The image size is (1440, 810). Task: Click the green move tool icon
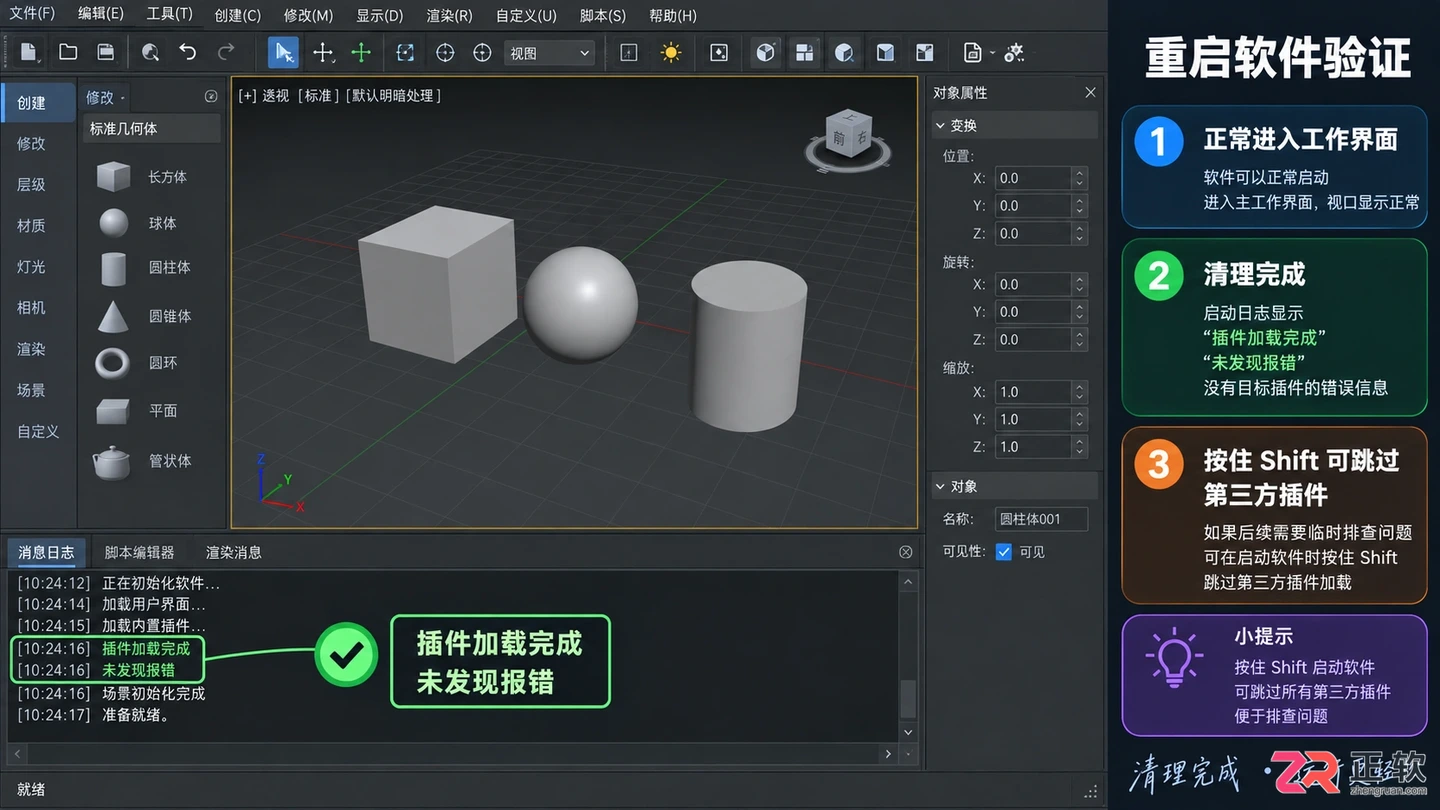coord(361,52)
